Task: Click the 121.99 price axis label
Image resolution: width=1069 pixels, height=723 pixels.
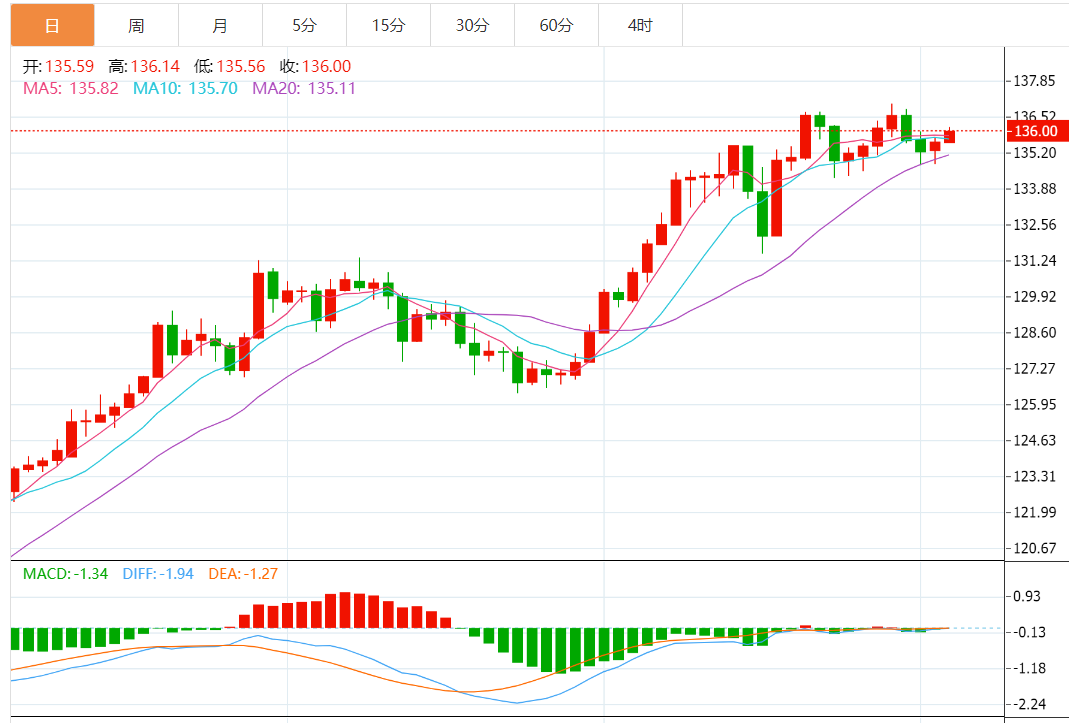Action: 1034,512
